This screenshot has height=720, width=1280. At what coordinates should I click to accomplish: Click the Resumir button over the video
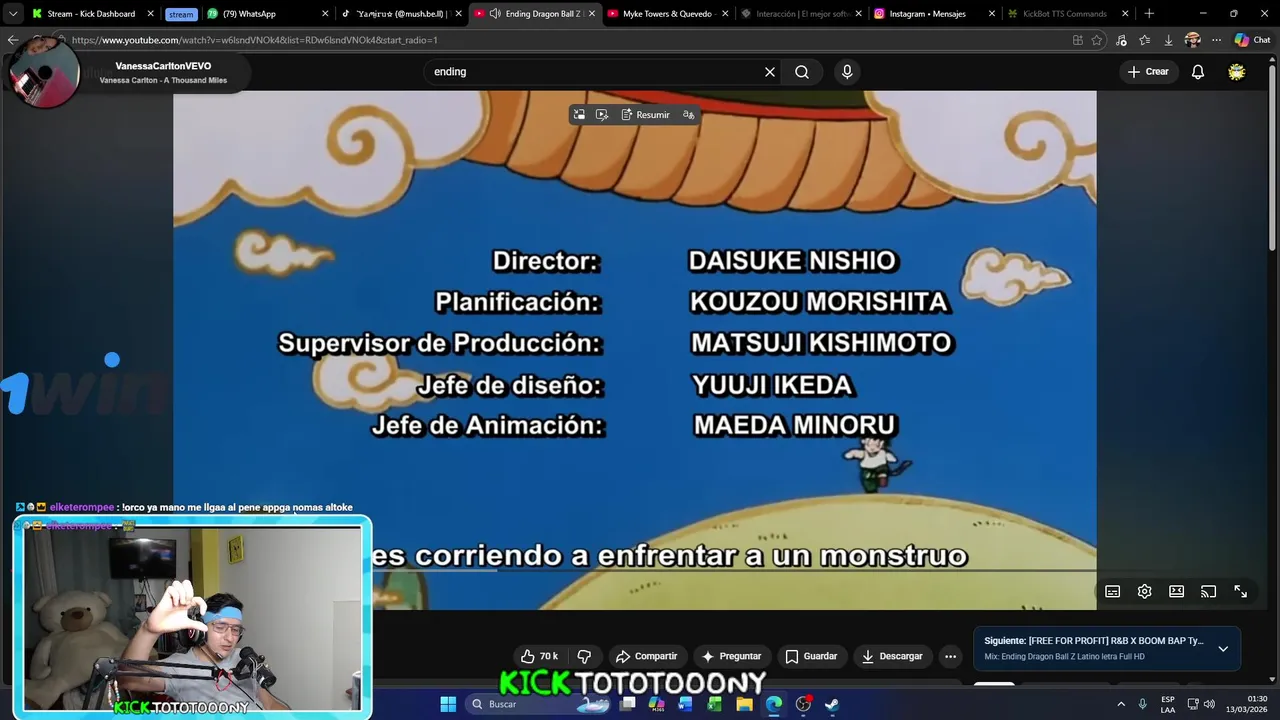click(645, 115)
